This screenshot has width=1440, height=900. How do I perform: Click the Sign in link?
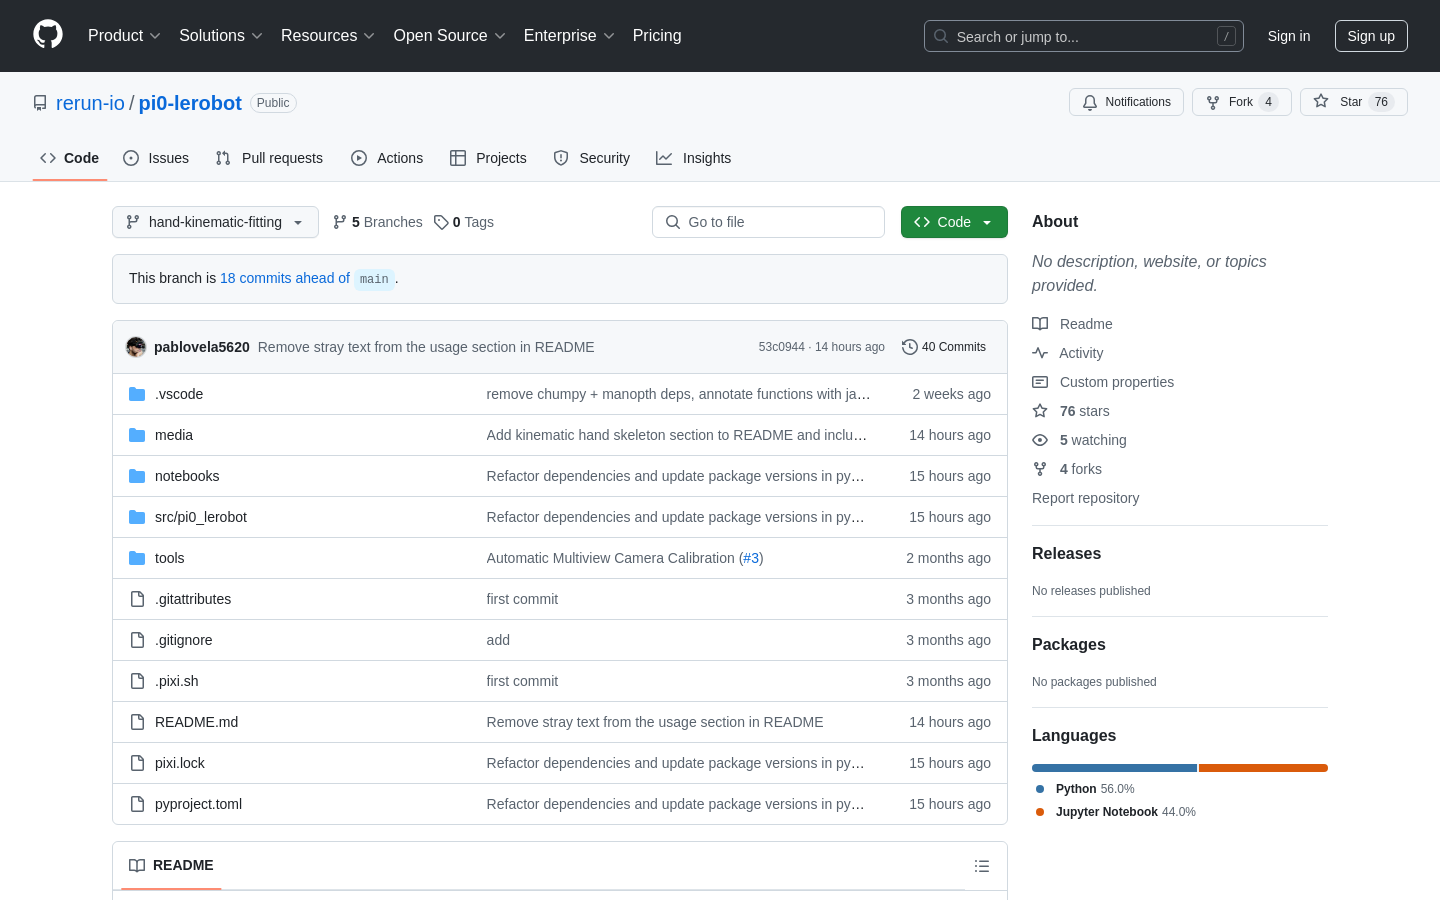pos(1289,36)
